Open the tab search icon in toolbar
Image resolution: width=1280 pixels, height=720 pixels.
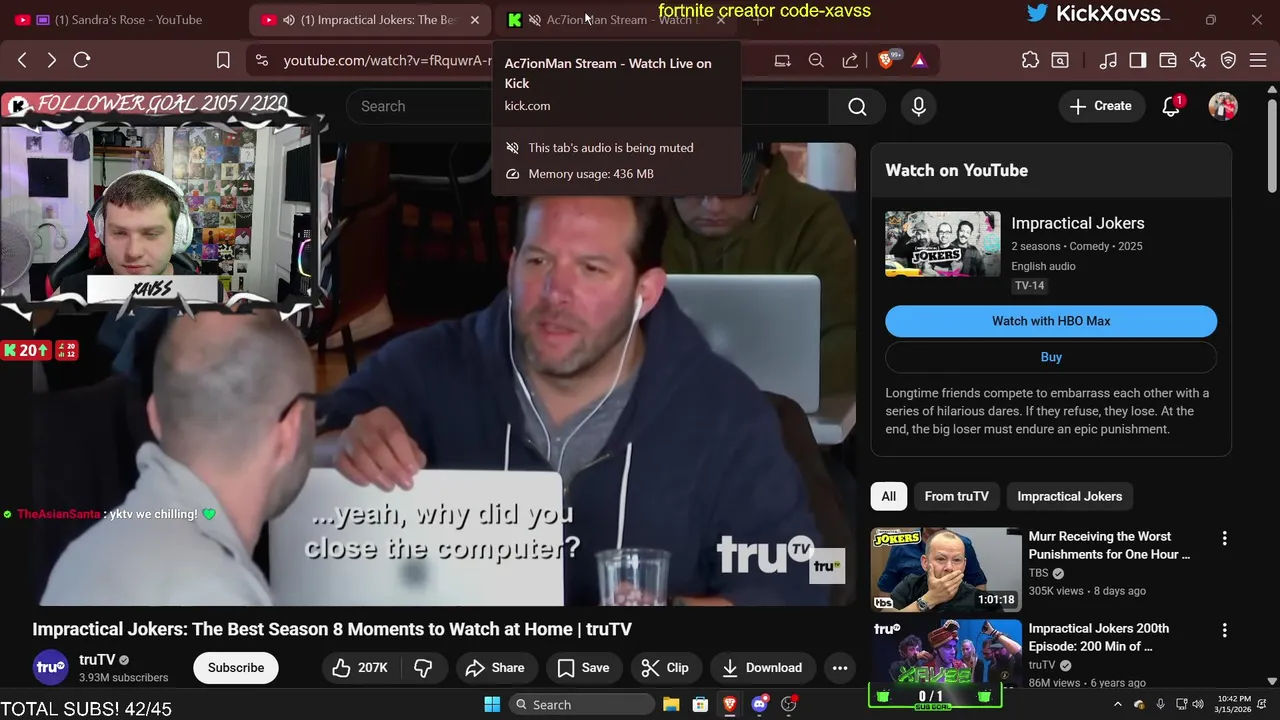pos(1060,60)
